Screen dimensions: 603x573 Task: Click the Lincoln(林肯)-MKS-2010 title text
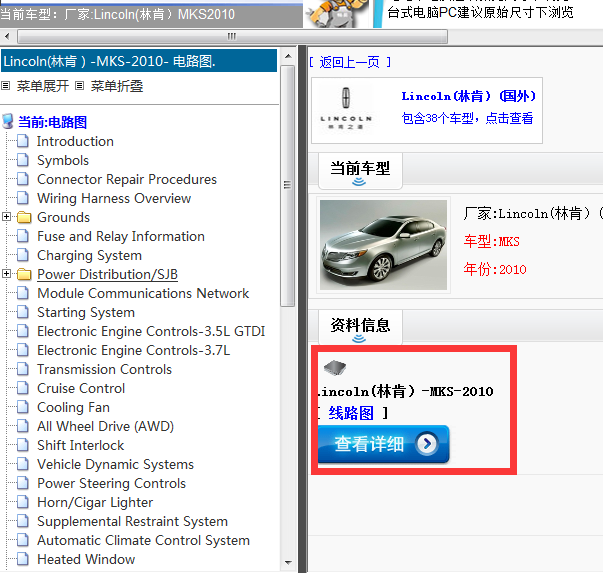(x=405, y=391)
